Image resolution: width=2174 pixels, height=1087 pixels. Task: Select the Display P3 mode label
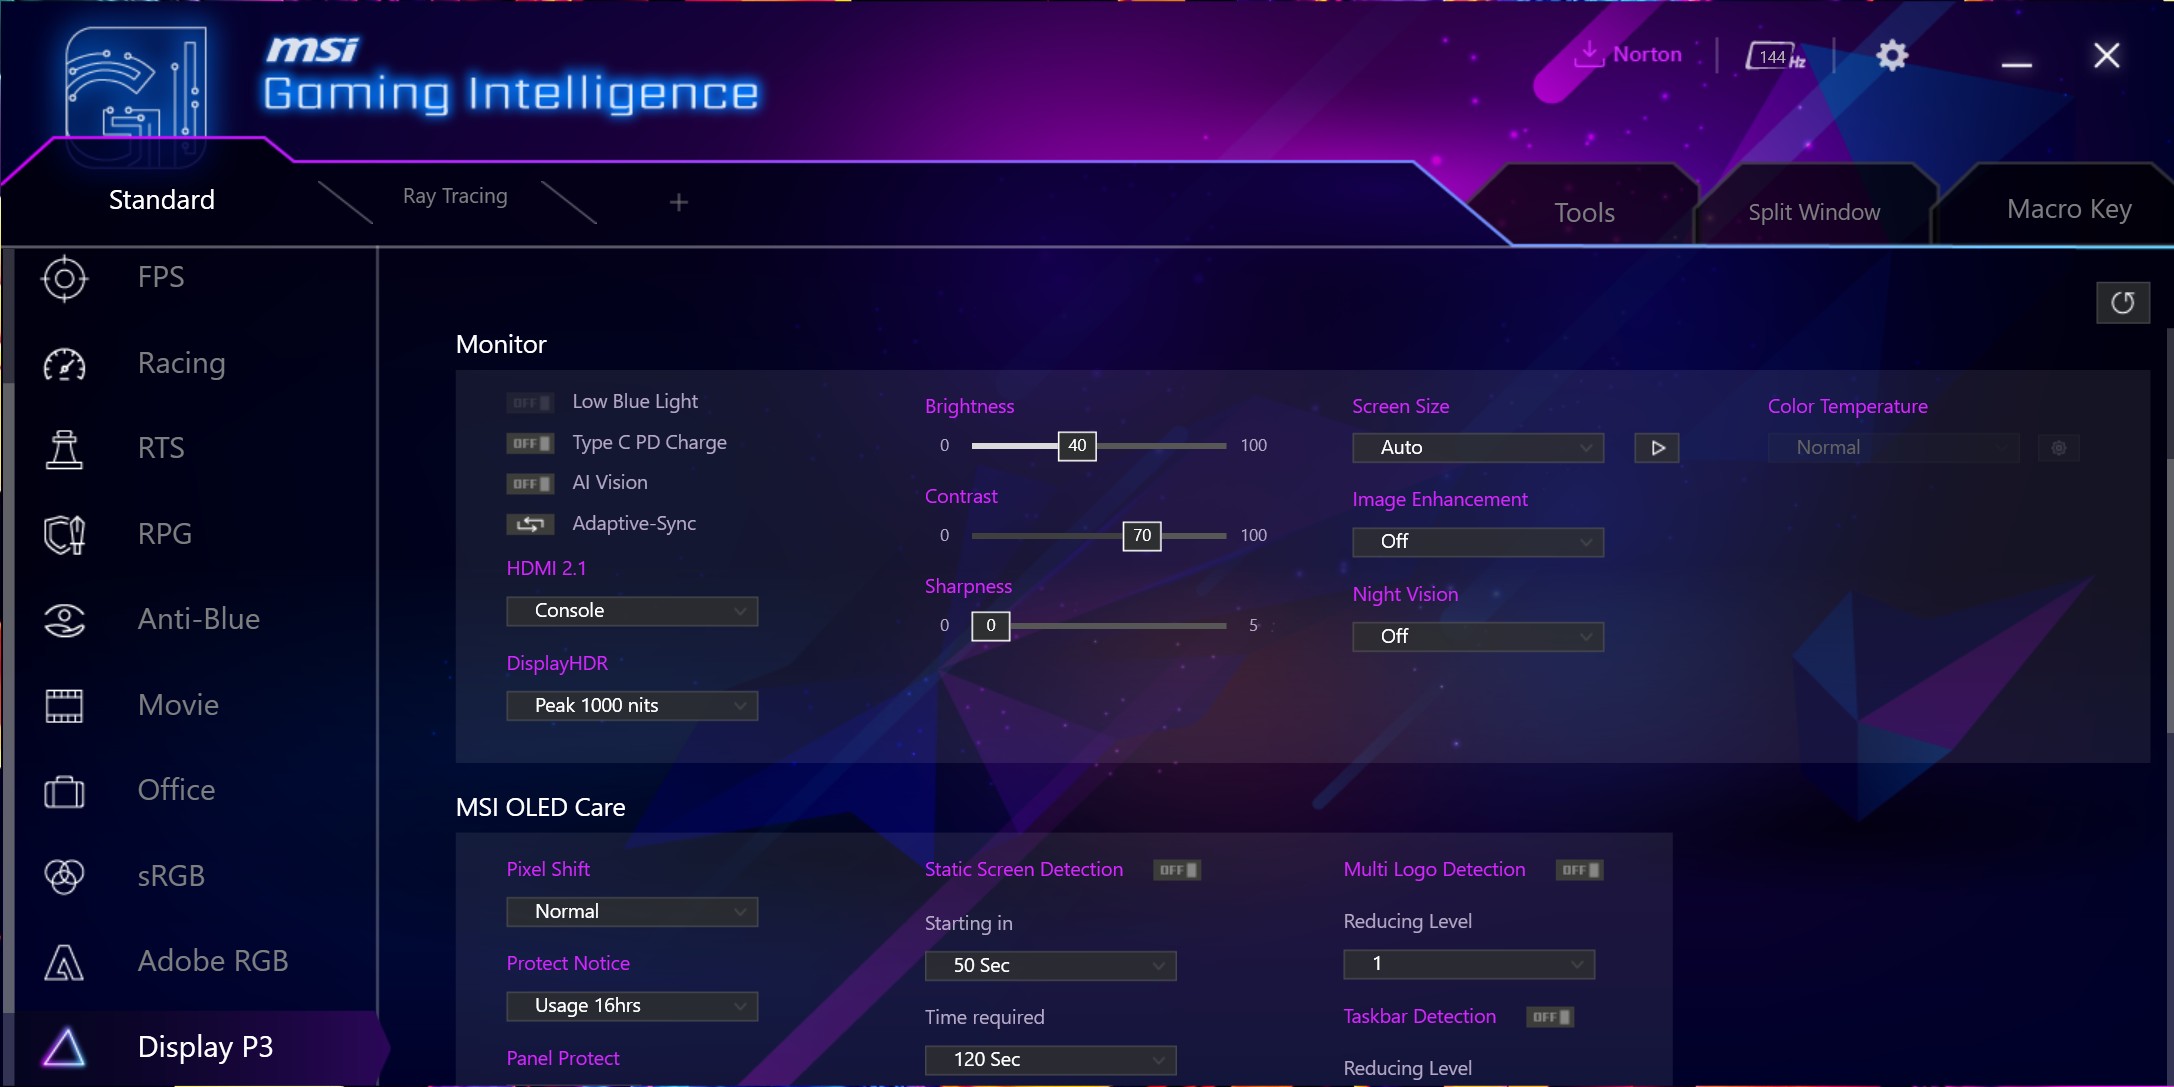click(x=205, y=1047)
